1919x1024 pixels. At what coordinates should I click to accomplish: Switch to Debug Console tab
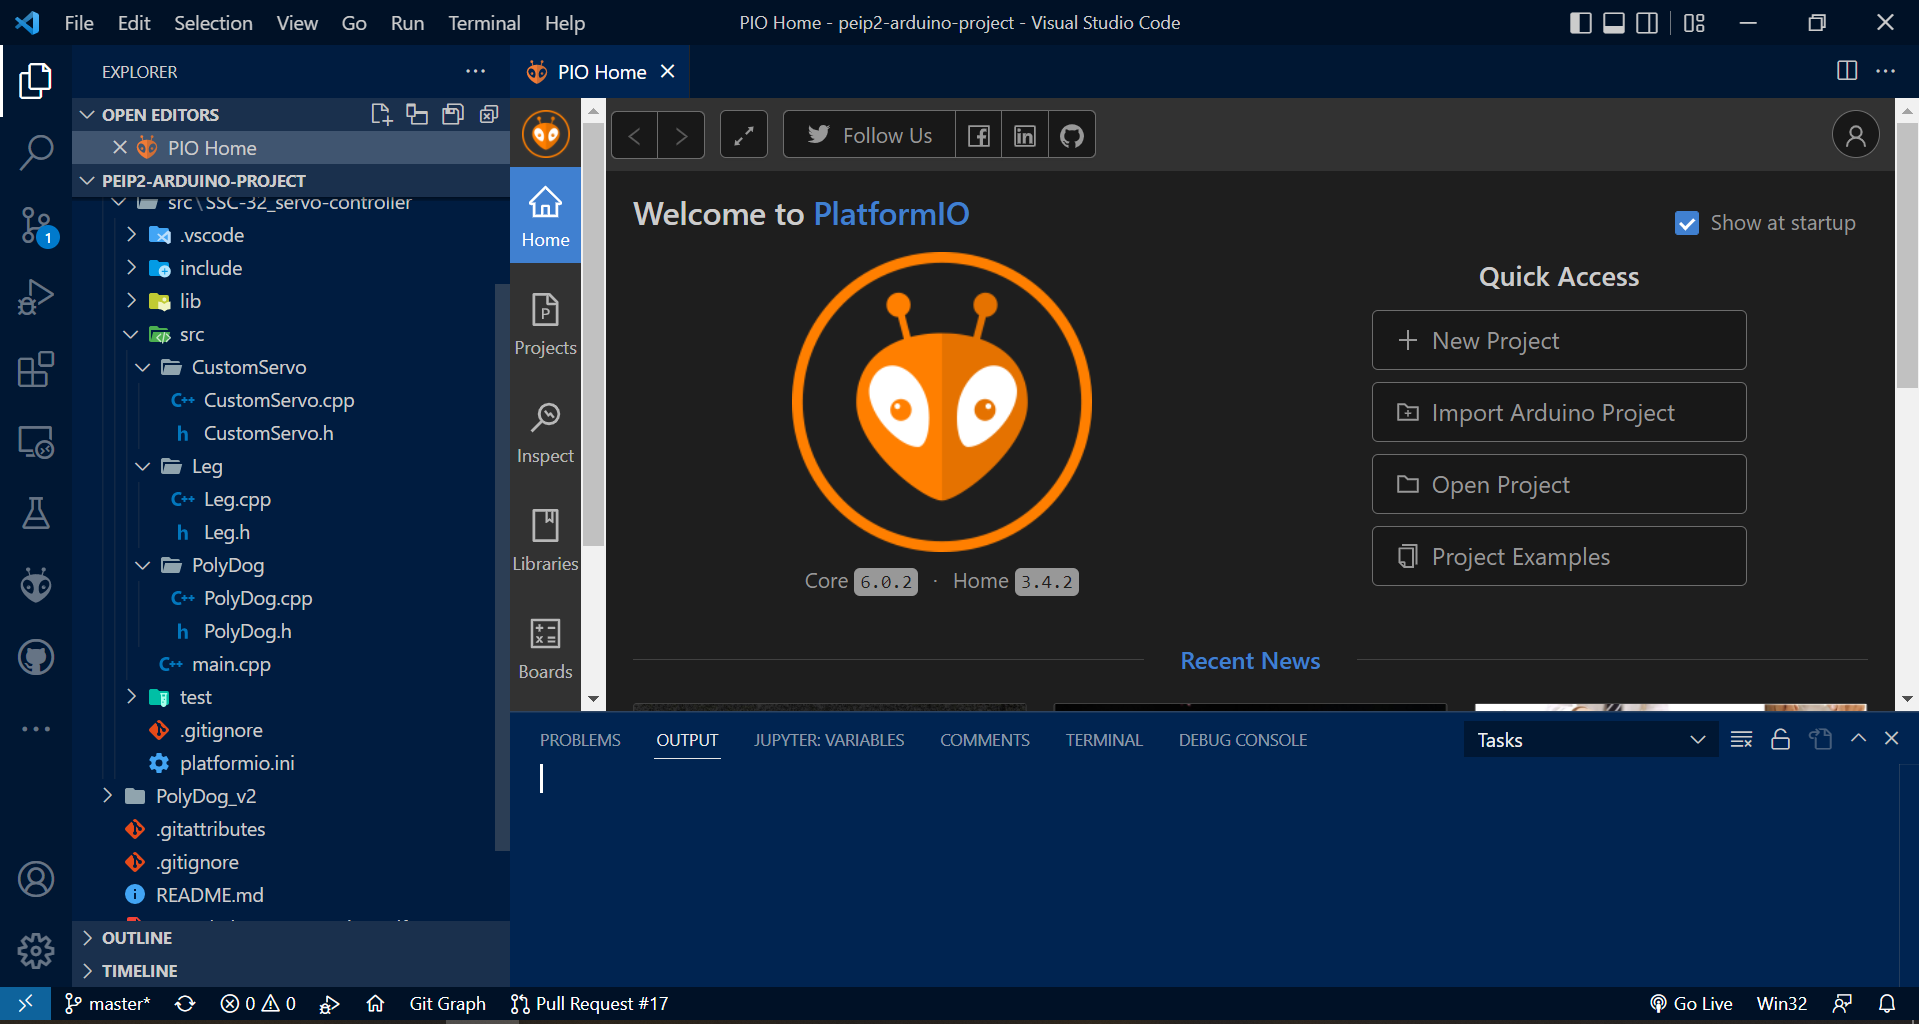(x=1242, y=740)
